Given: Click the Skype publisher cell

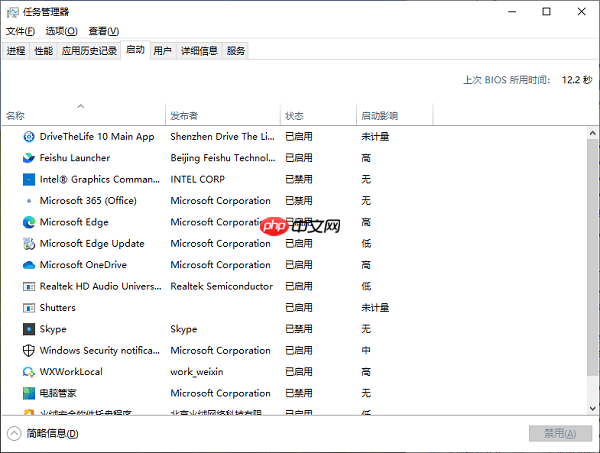Looking at the screenshot, I should [x=184, y=329].
